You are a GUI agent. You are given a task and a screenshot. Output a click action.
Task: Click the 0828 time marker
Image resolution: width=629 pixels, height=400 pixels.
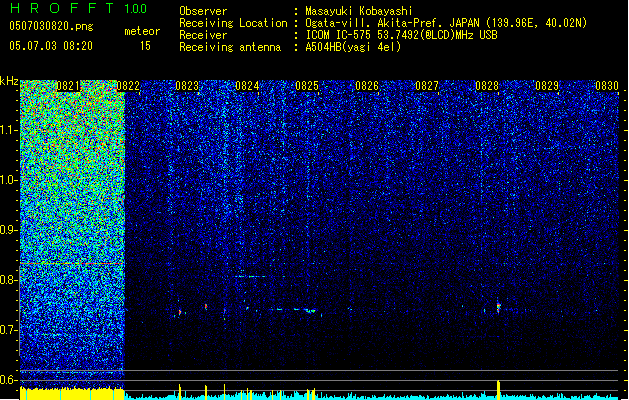487,86
